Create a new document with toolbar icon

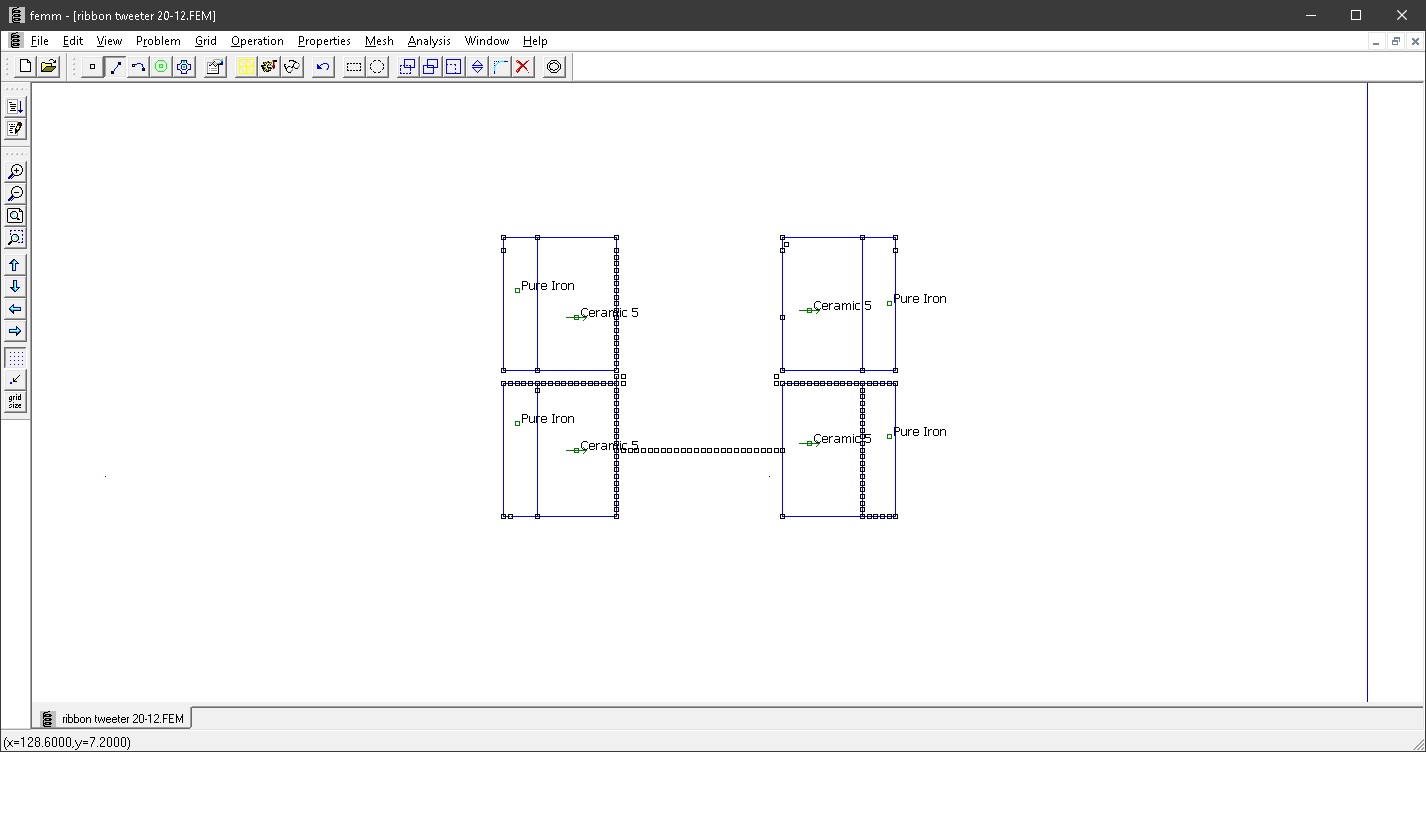coord(25,67)
